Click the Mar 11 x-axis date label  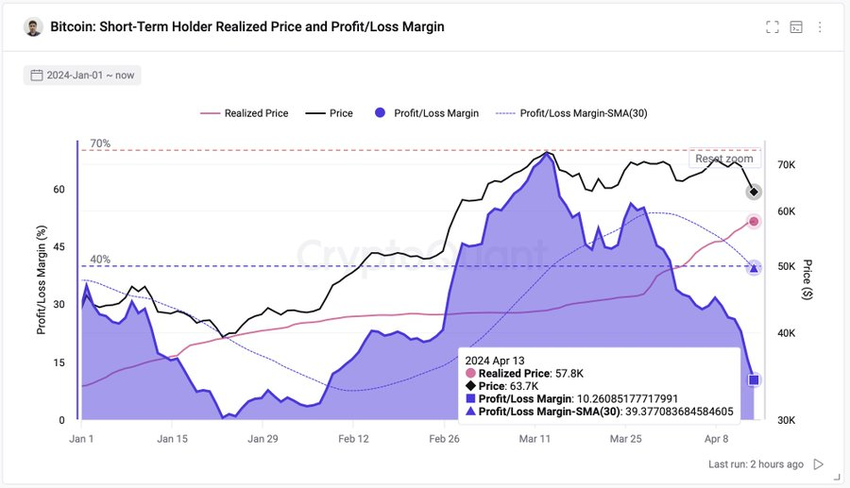[x=537, y=438]
